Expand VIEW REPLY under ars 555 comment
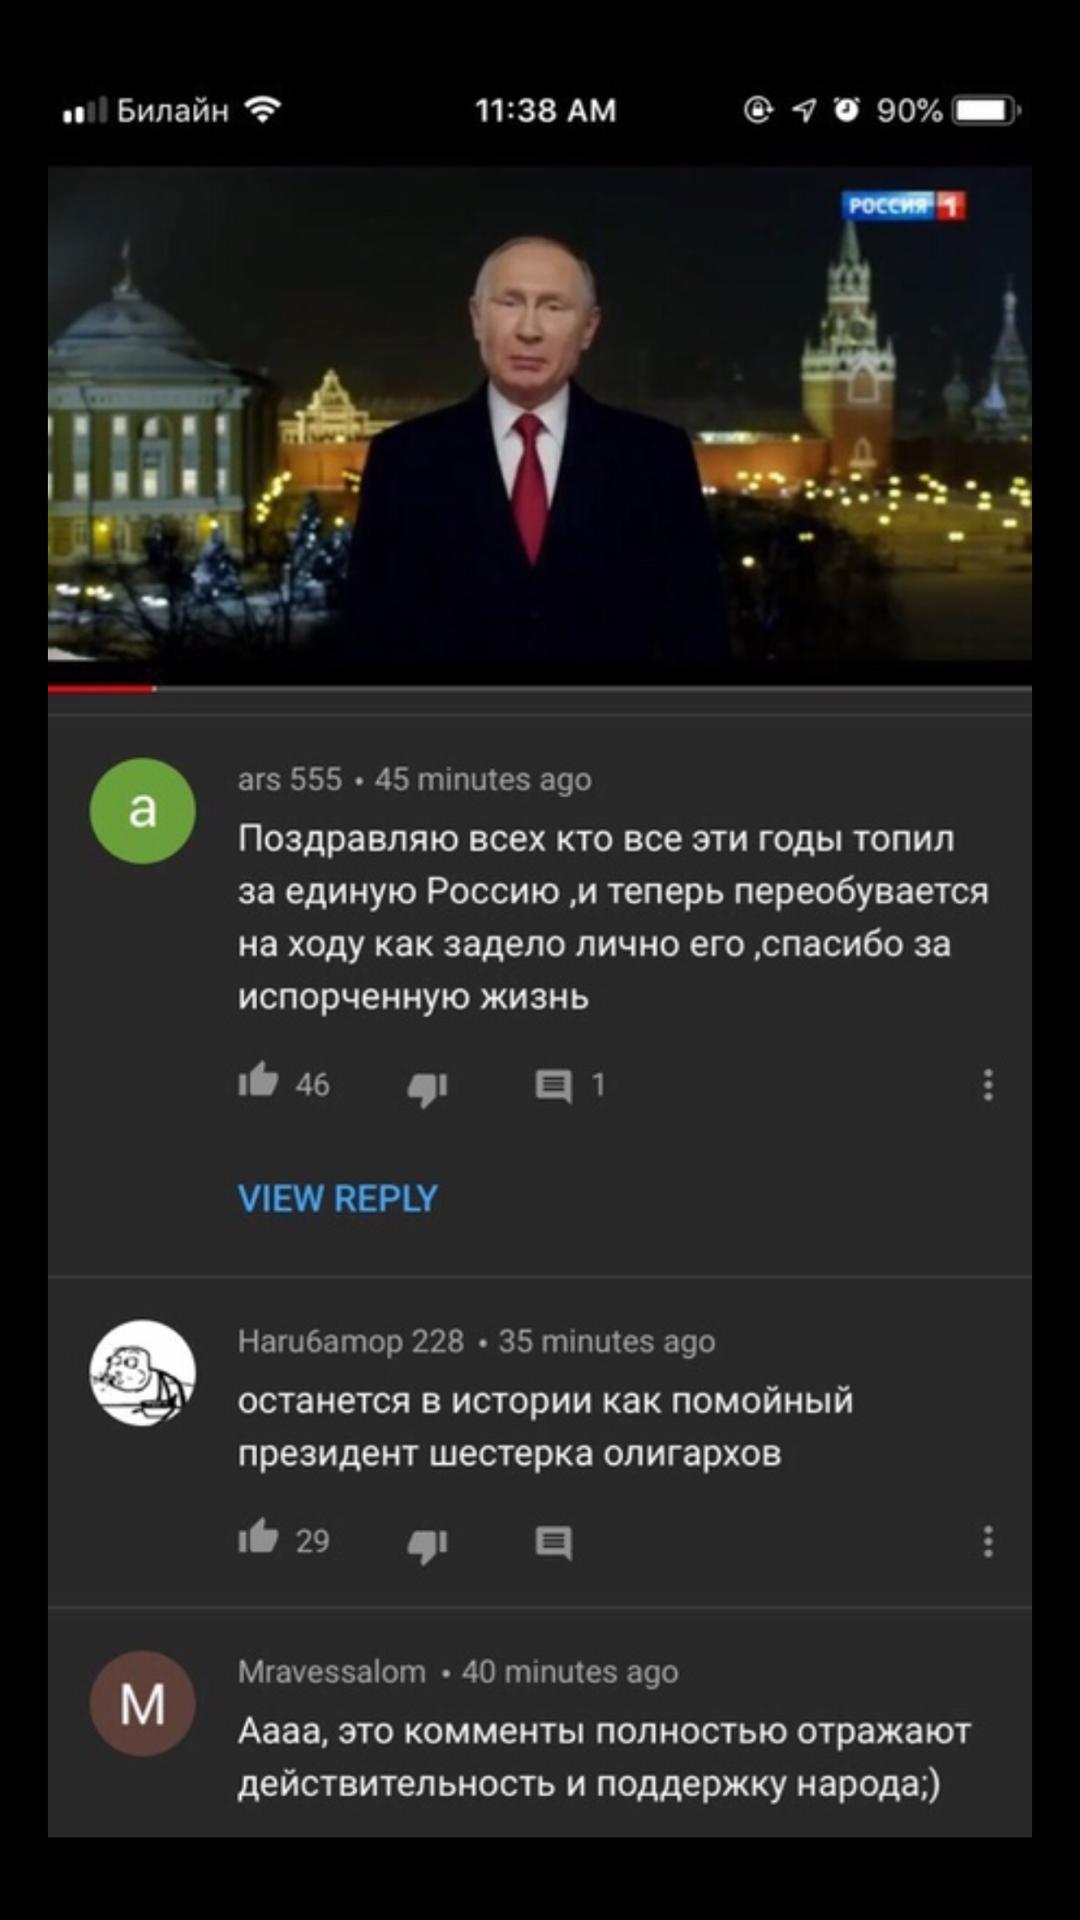This screenshot has width=1080, height=1920. 338,1198
